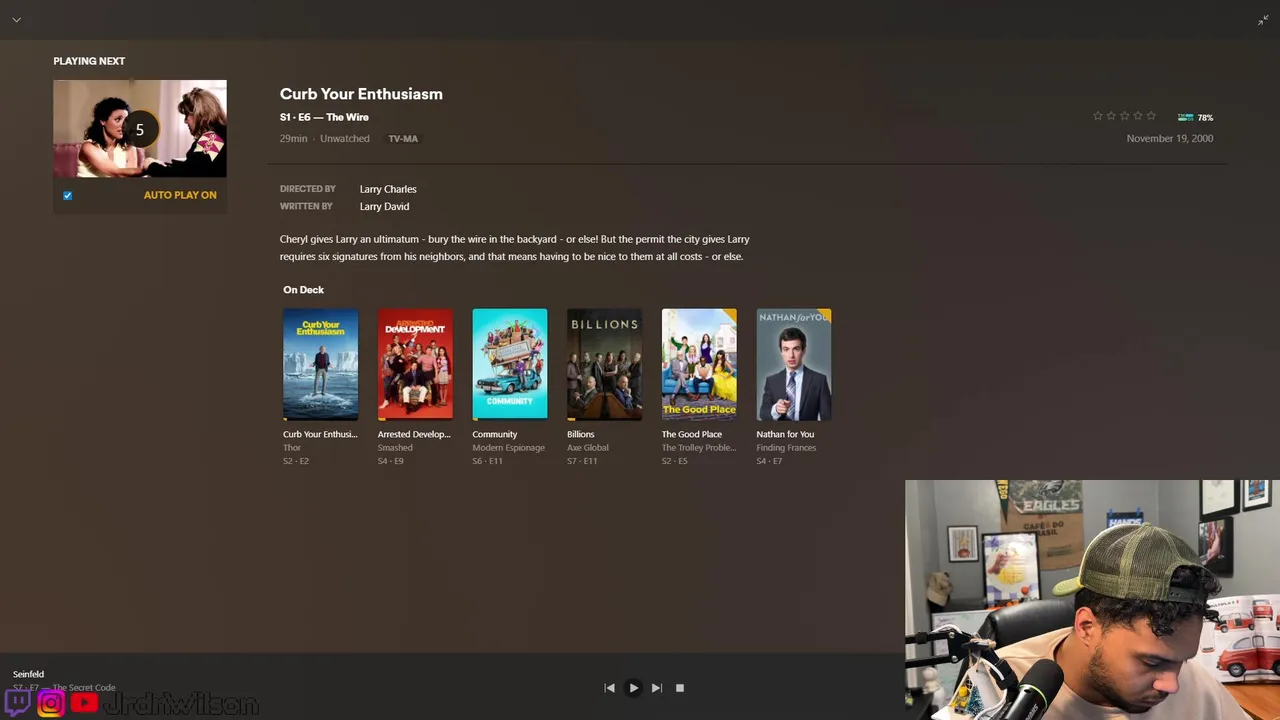Click the 'Smashed' episode title
This screenshot has width=1280, height=720.
point(395,448)
